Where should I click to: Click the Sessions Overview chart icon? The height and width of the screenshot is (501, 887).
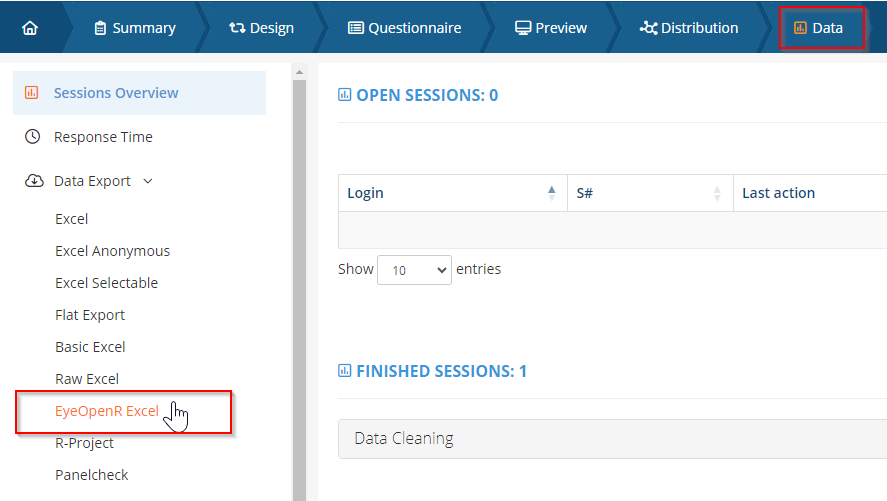coord(32,93)
